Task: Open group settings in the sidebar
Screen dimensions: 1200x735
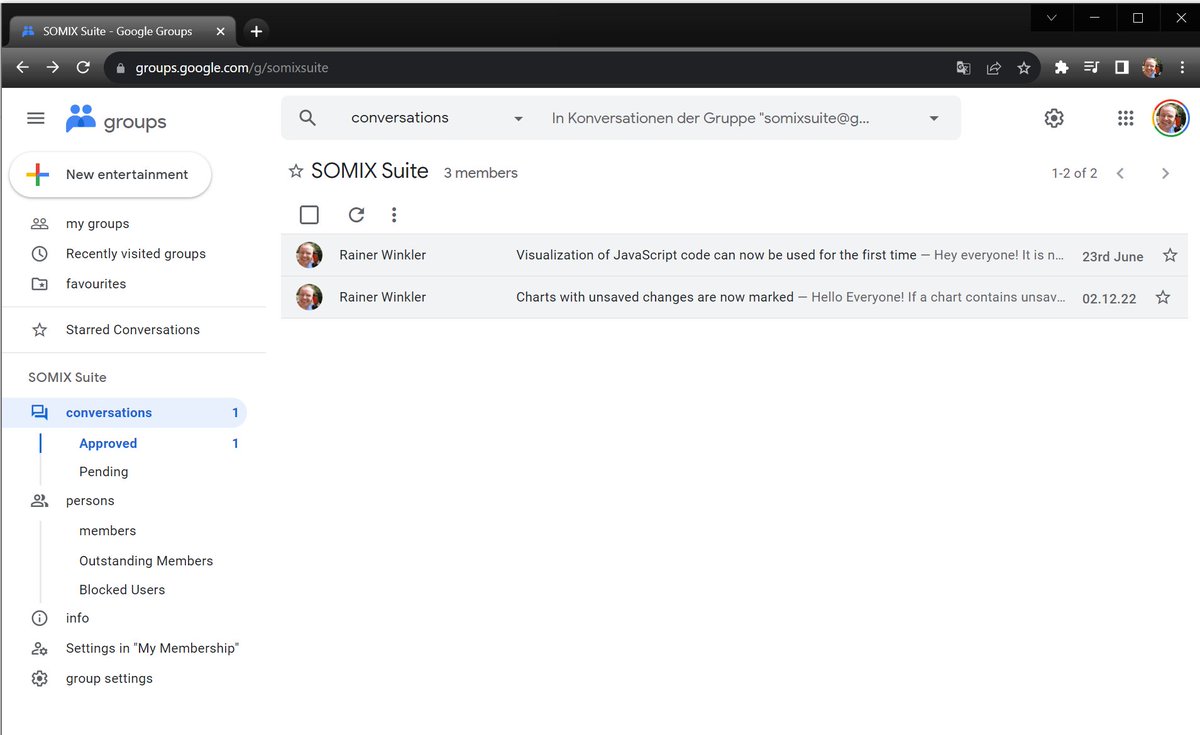Action: pos(109,678)
